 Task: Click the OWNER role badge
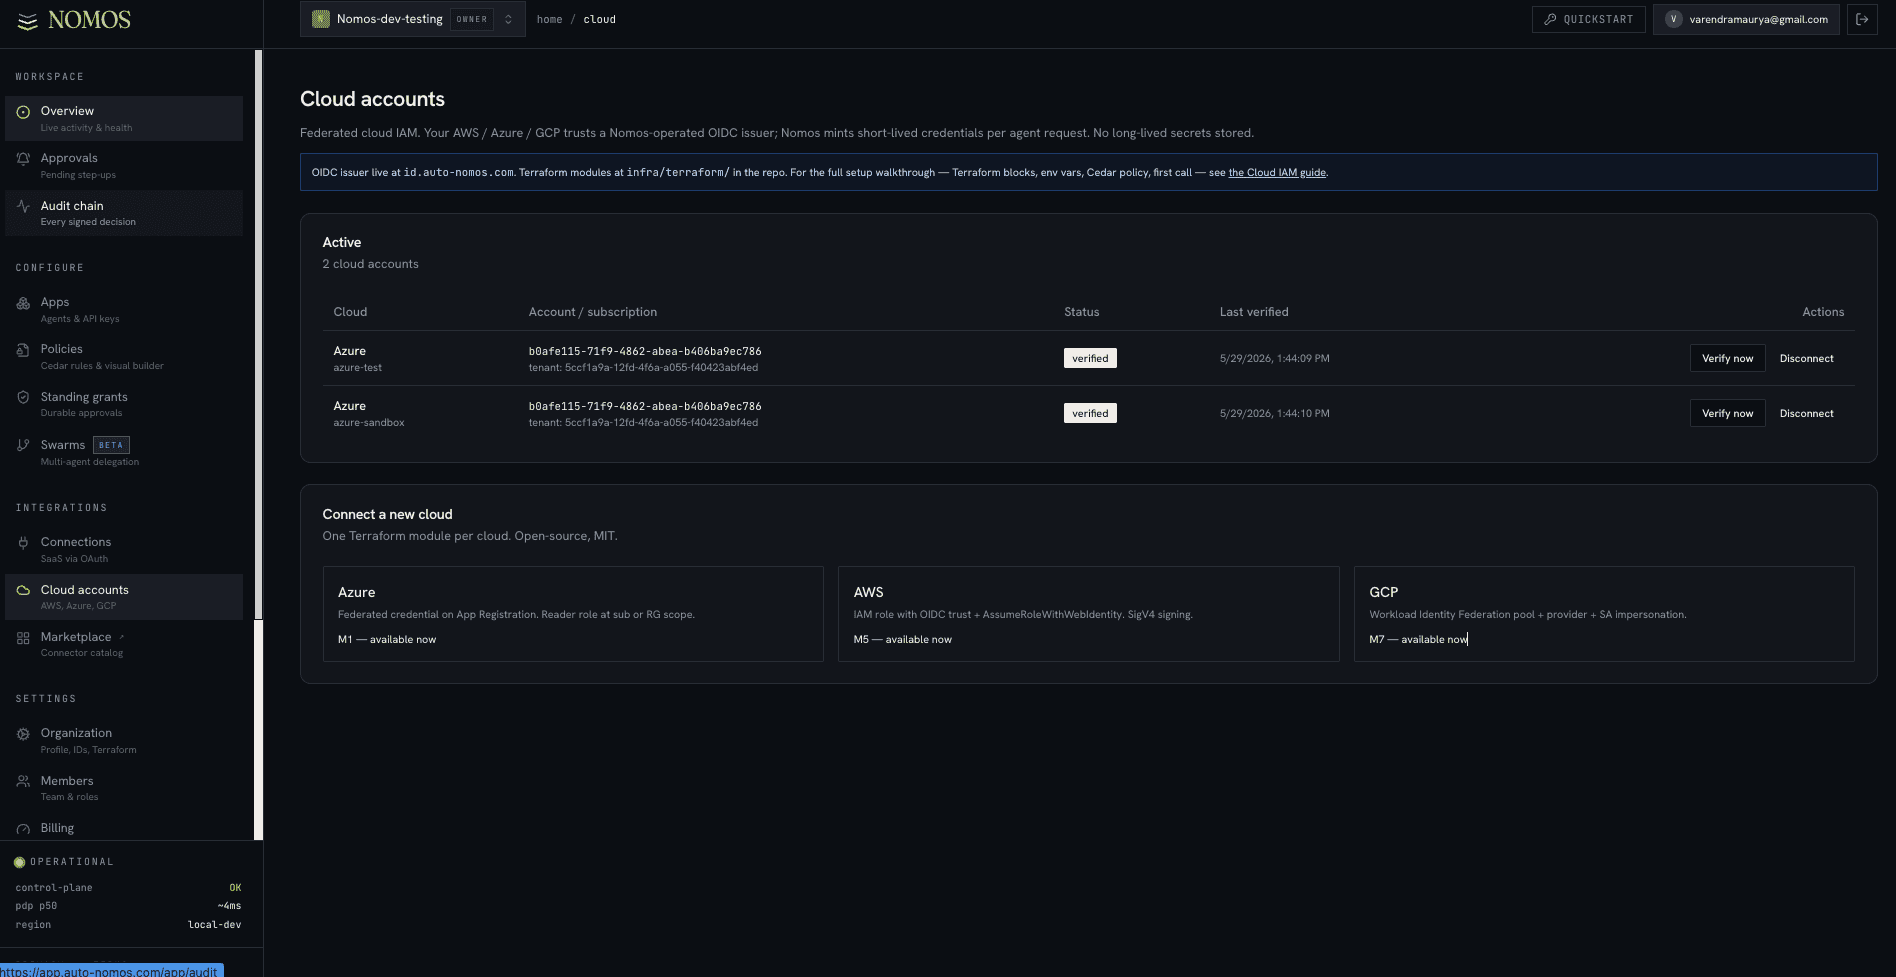(x=471, y=19)
